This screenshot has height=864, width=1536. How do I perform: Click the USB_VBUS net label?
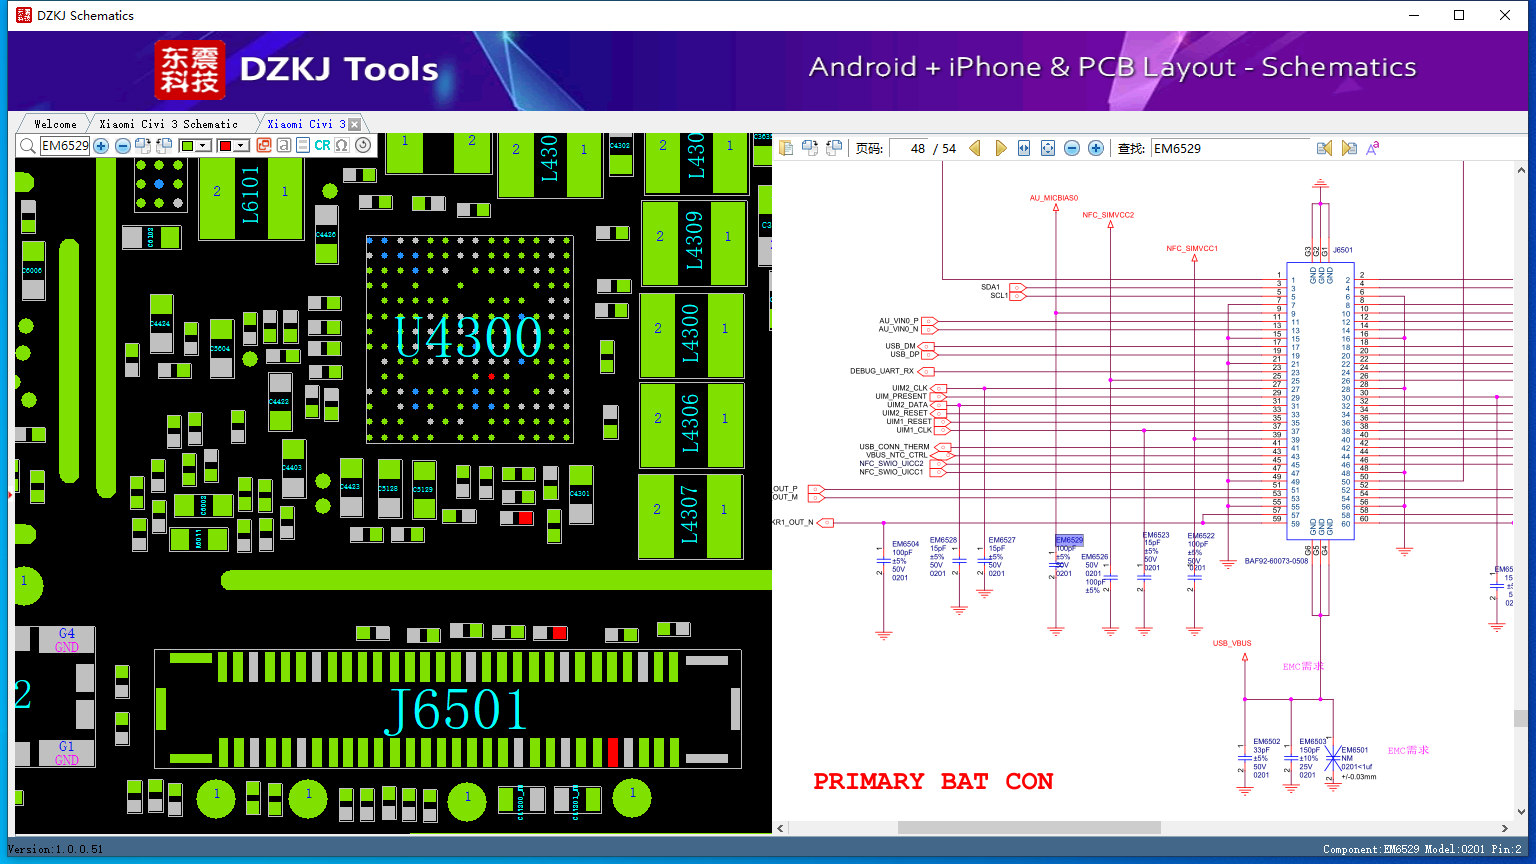(1232, 643)
